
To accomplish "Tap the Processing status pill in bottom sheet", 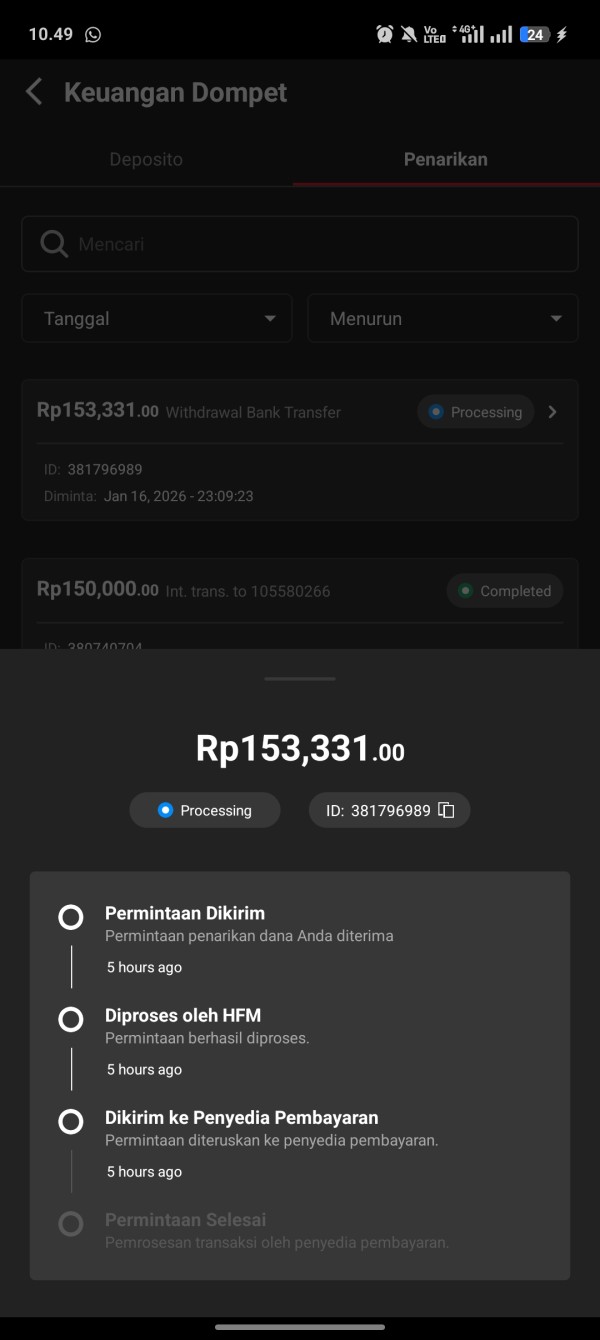I will click(x=205, y=810).
